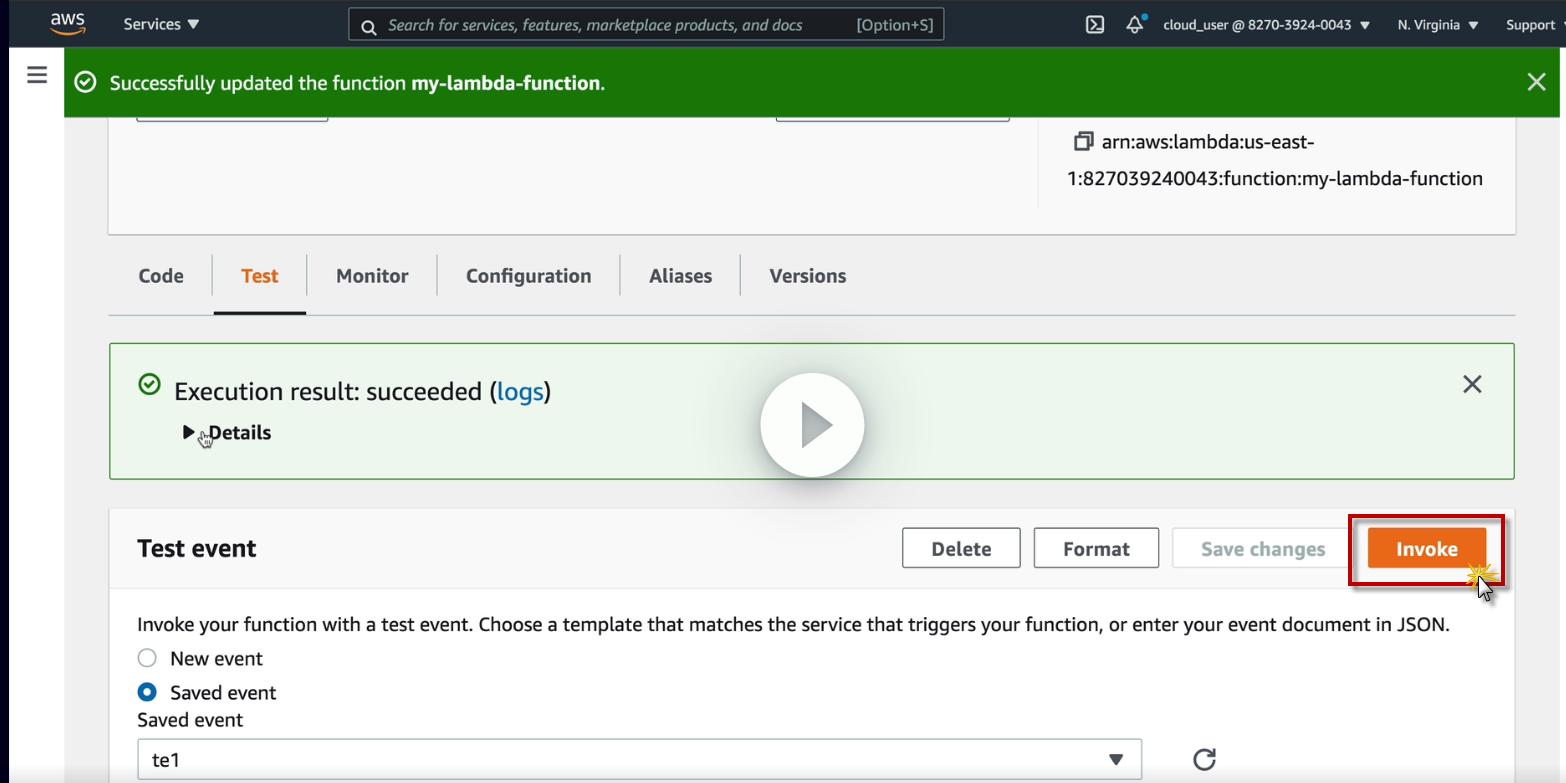This screenshot has width=1566, height=783.
Task: Close the execution result panel
Action: 1471,384
